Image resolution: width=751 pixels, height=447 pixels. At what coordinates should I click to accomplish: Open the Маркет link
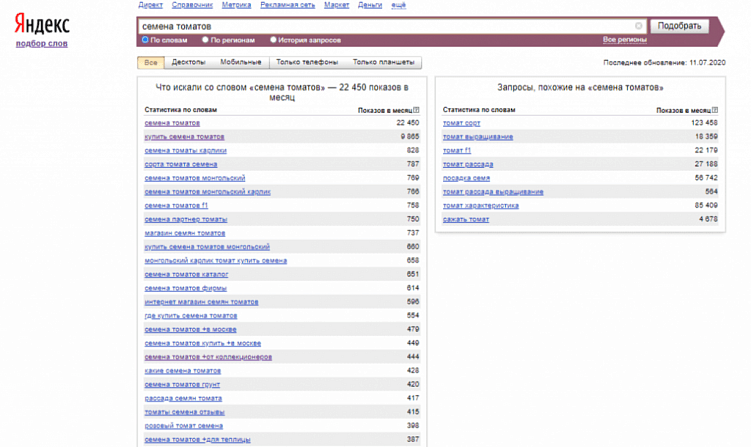point(336,5)
